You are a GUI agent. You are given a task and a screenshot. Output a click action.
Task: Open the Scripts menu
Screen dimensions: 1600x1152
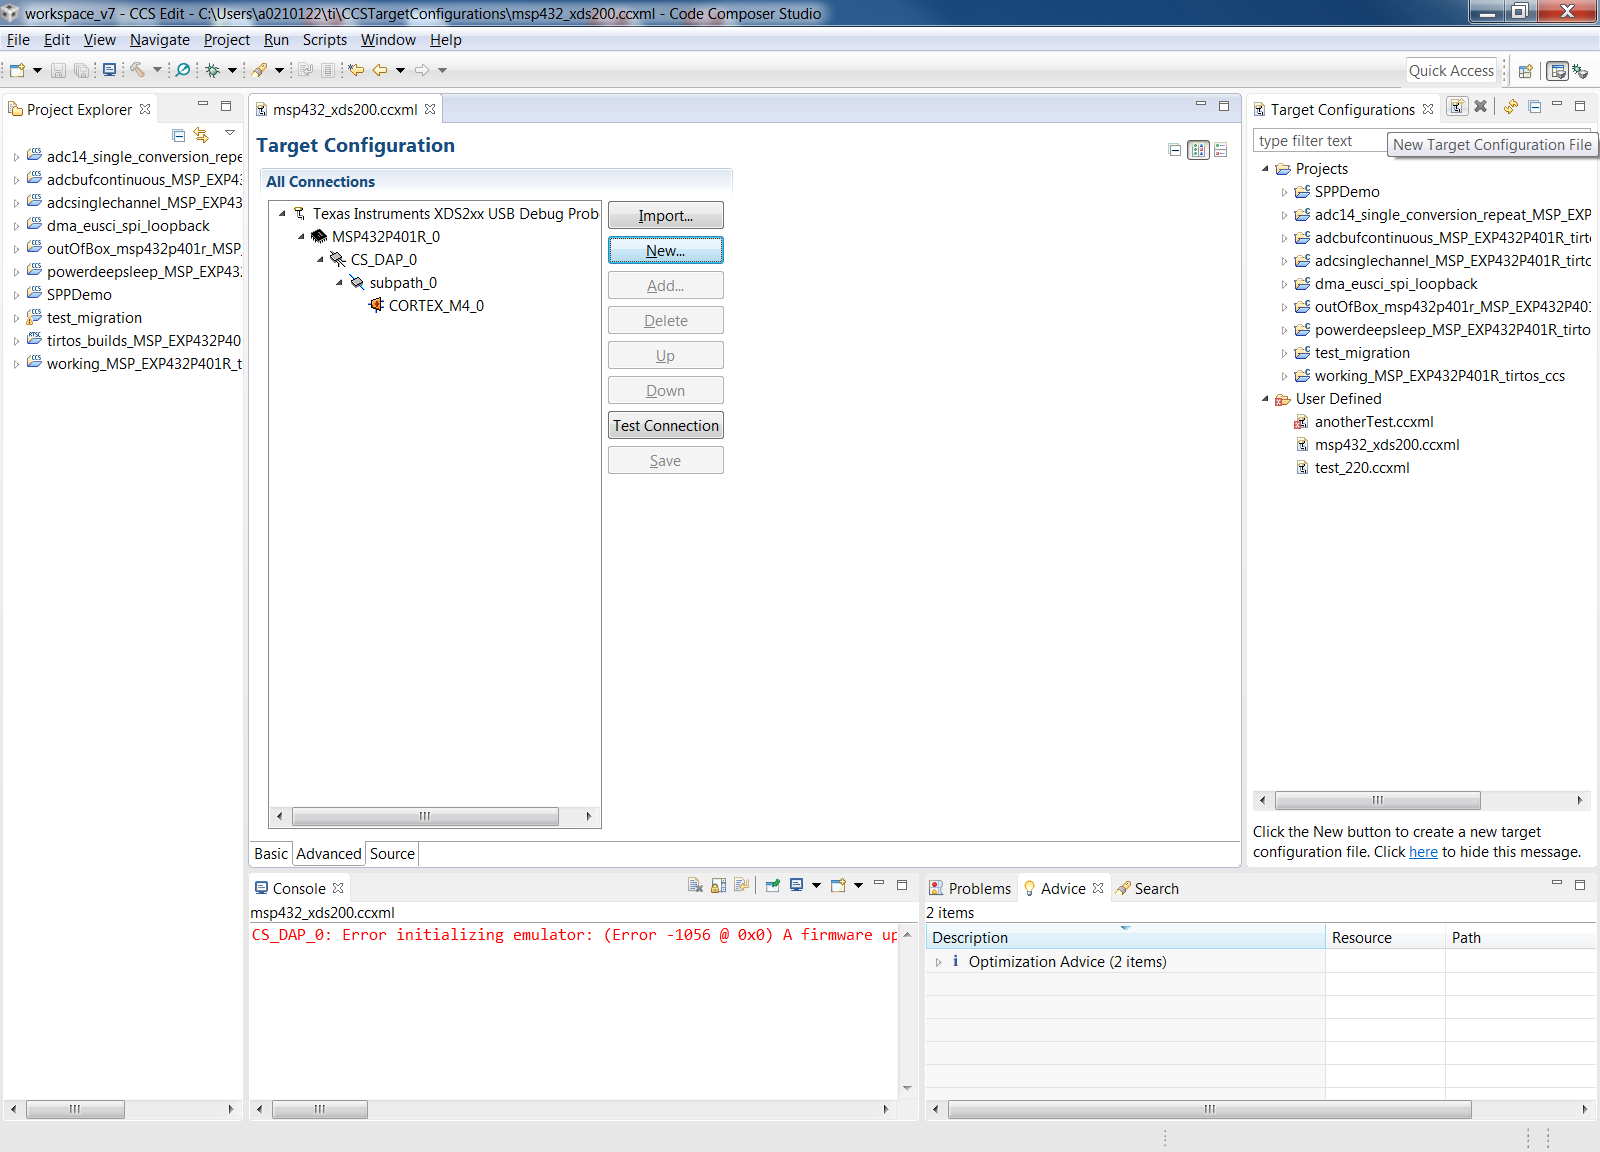click(x=325, y=40)
